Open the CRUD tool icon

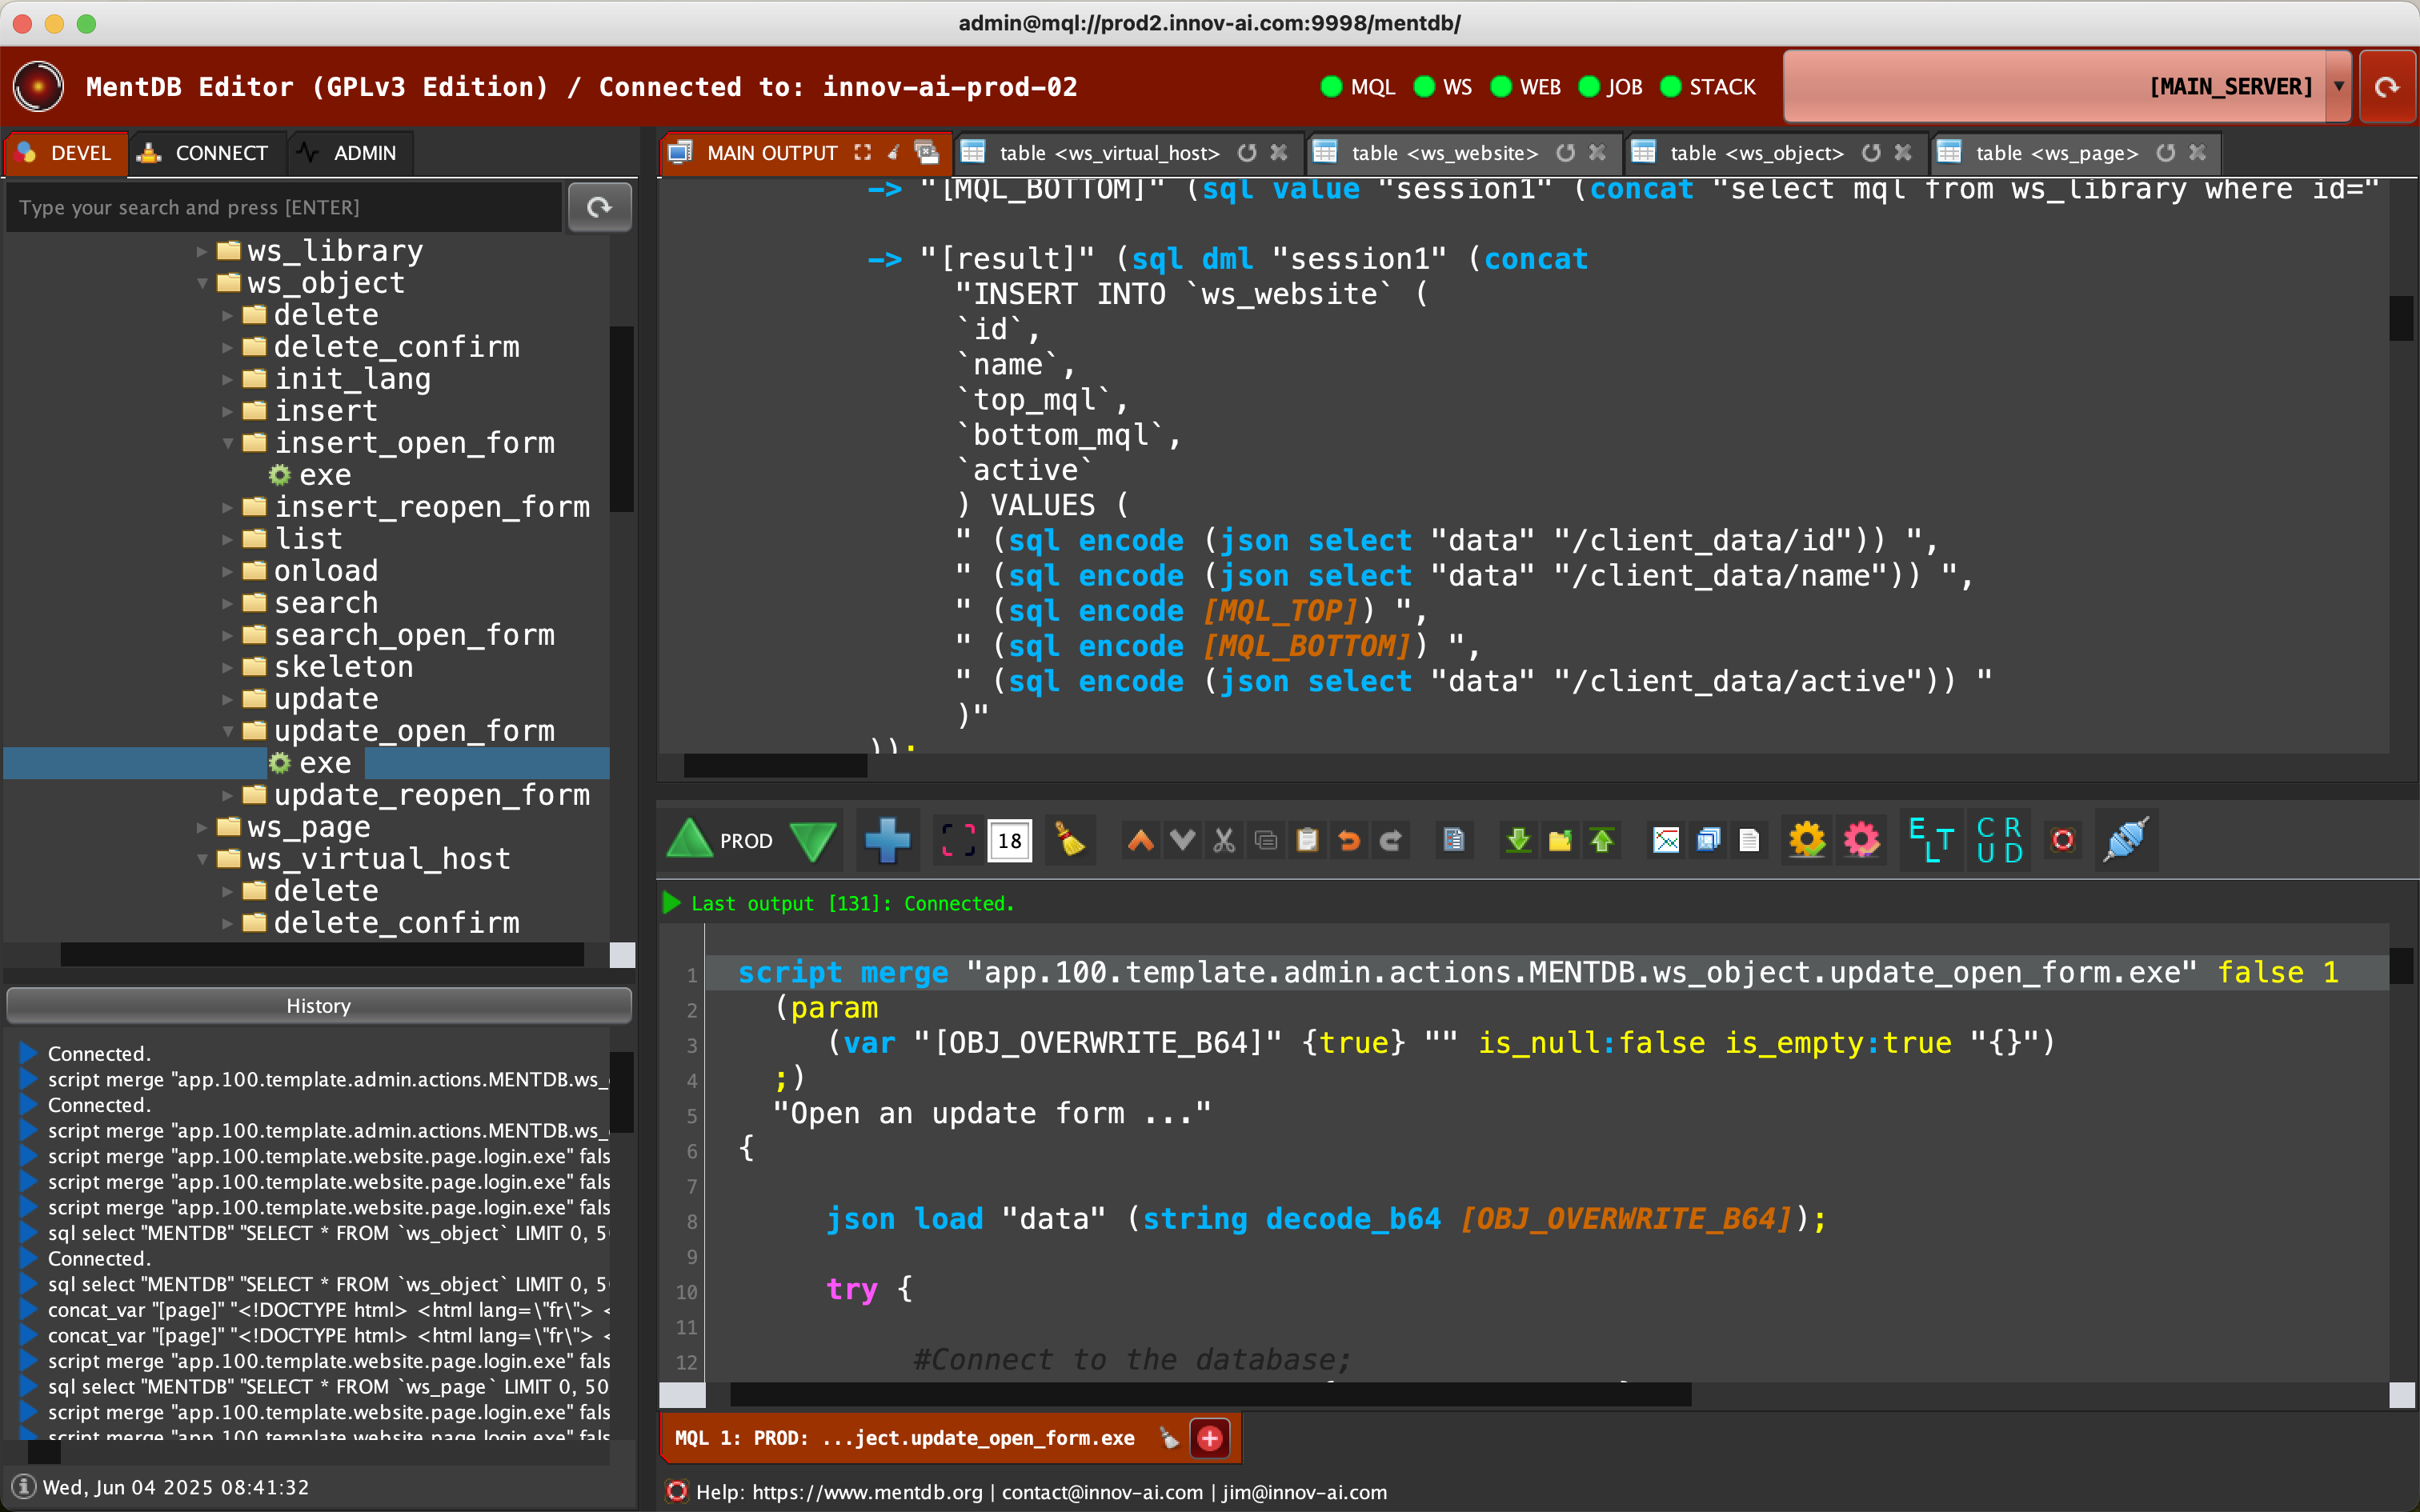click(x=1999, y=840)
